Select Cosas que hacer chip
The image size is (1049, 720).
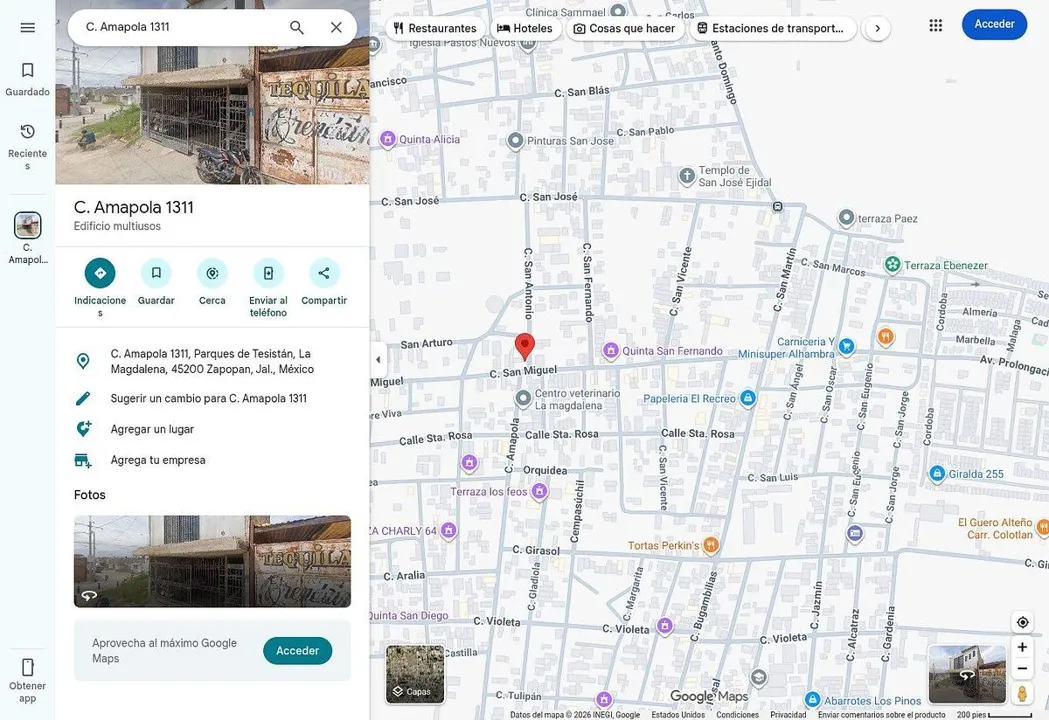(x=625, y=28)
